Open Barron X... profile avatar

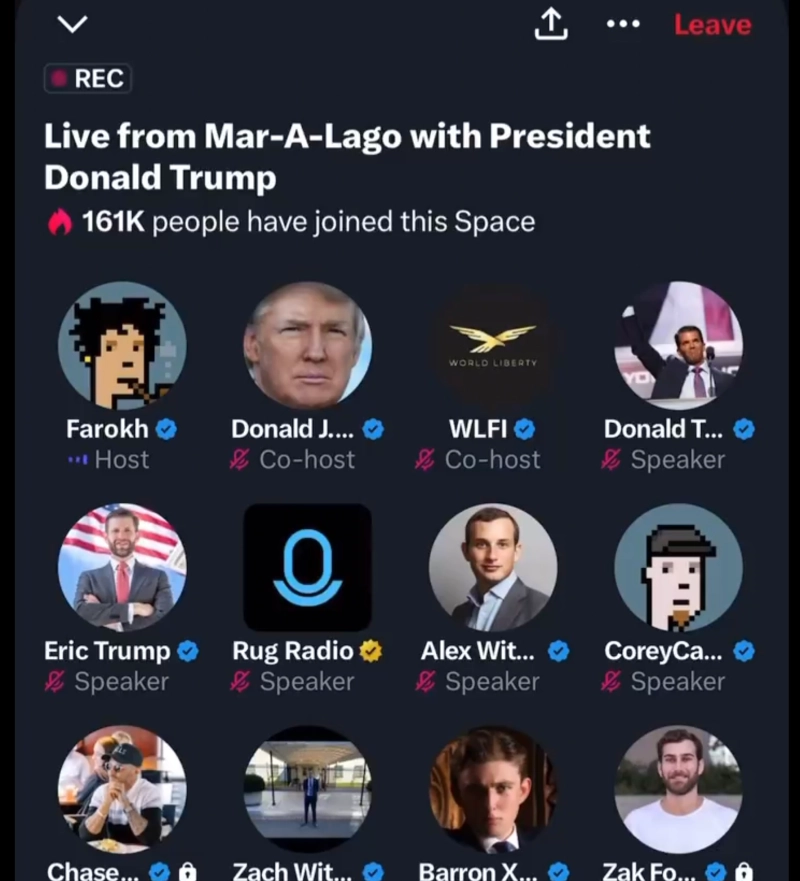(492, 789)
